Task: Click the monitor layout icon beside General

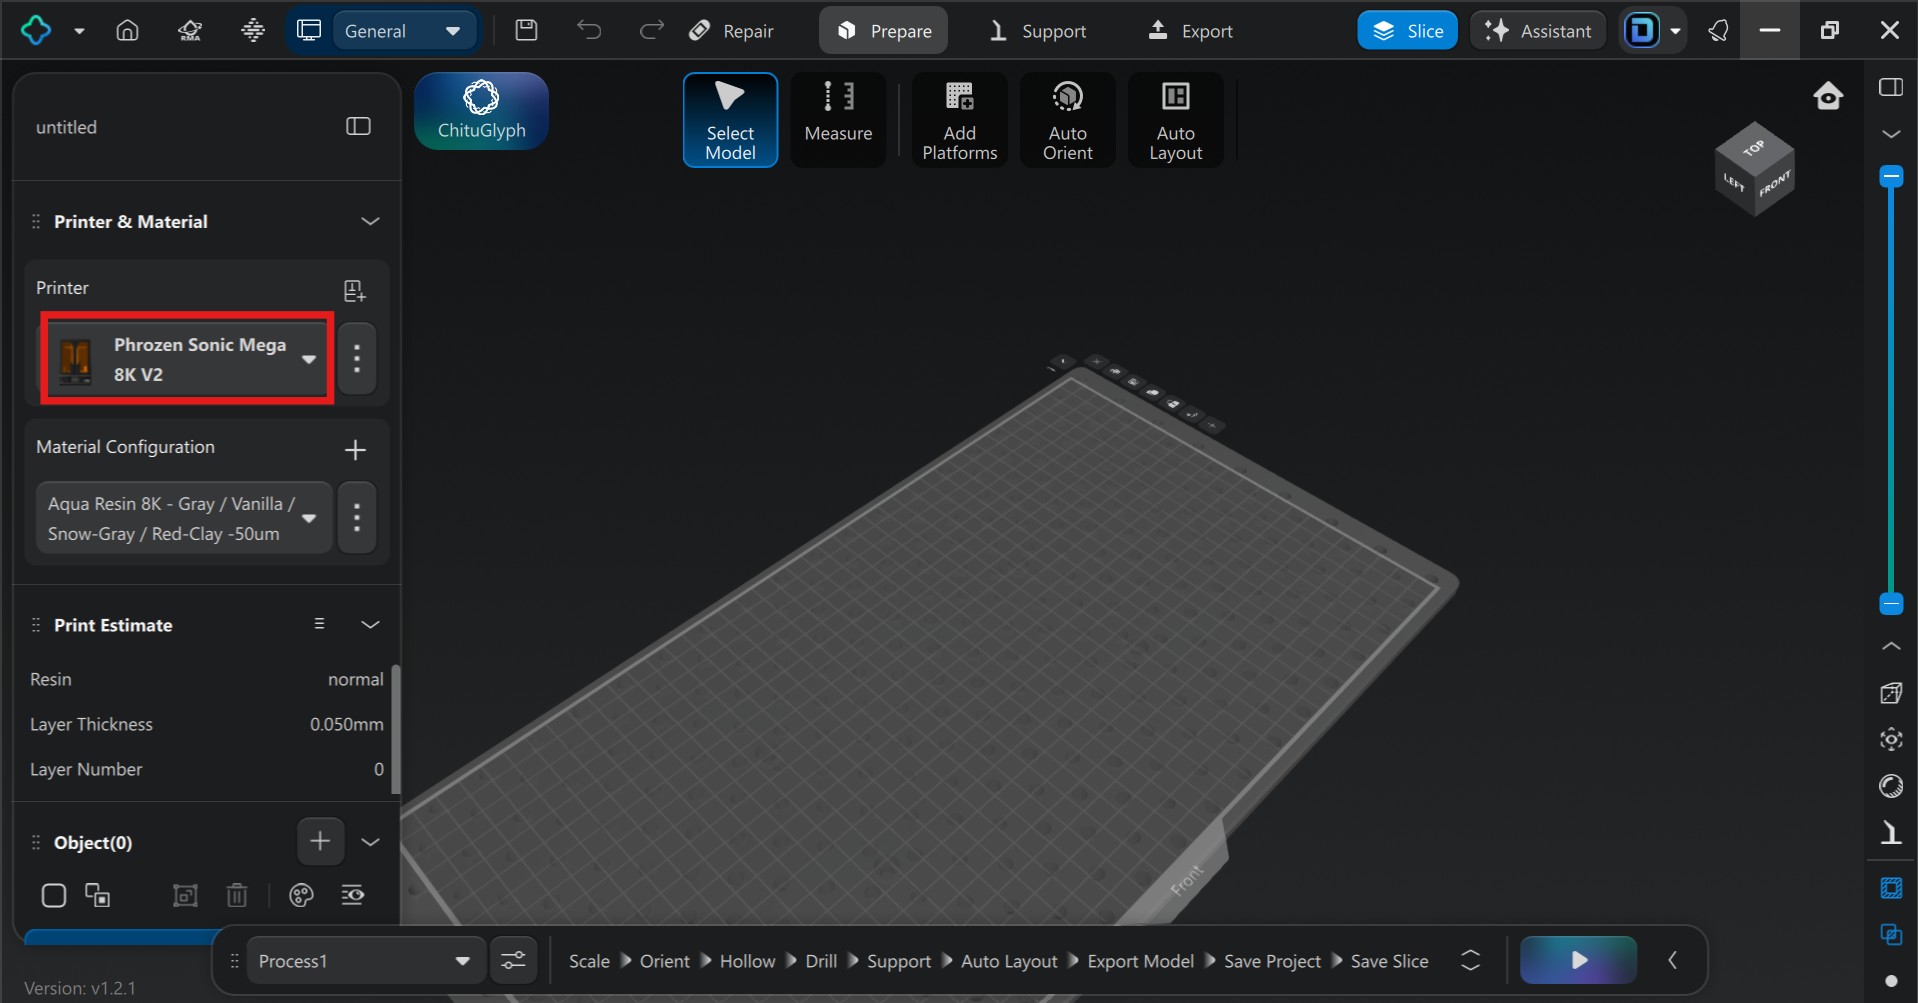Action: tap(309, 30)
